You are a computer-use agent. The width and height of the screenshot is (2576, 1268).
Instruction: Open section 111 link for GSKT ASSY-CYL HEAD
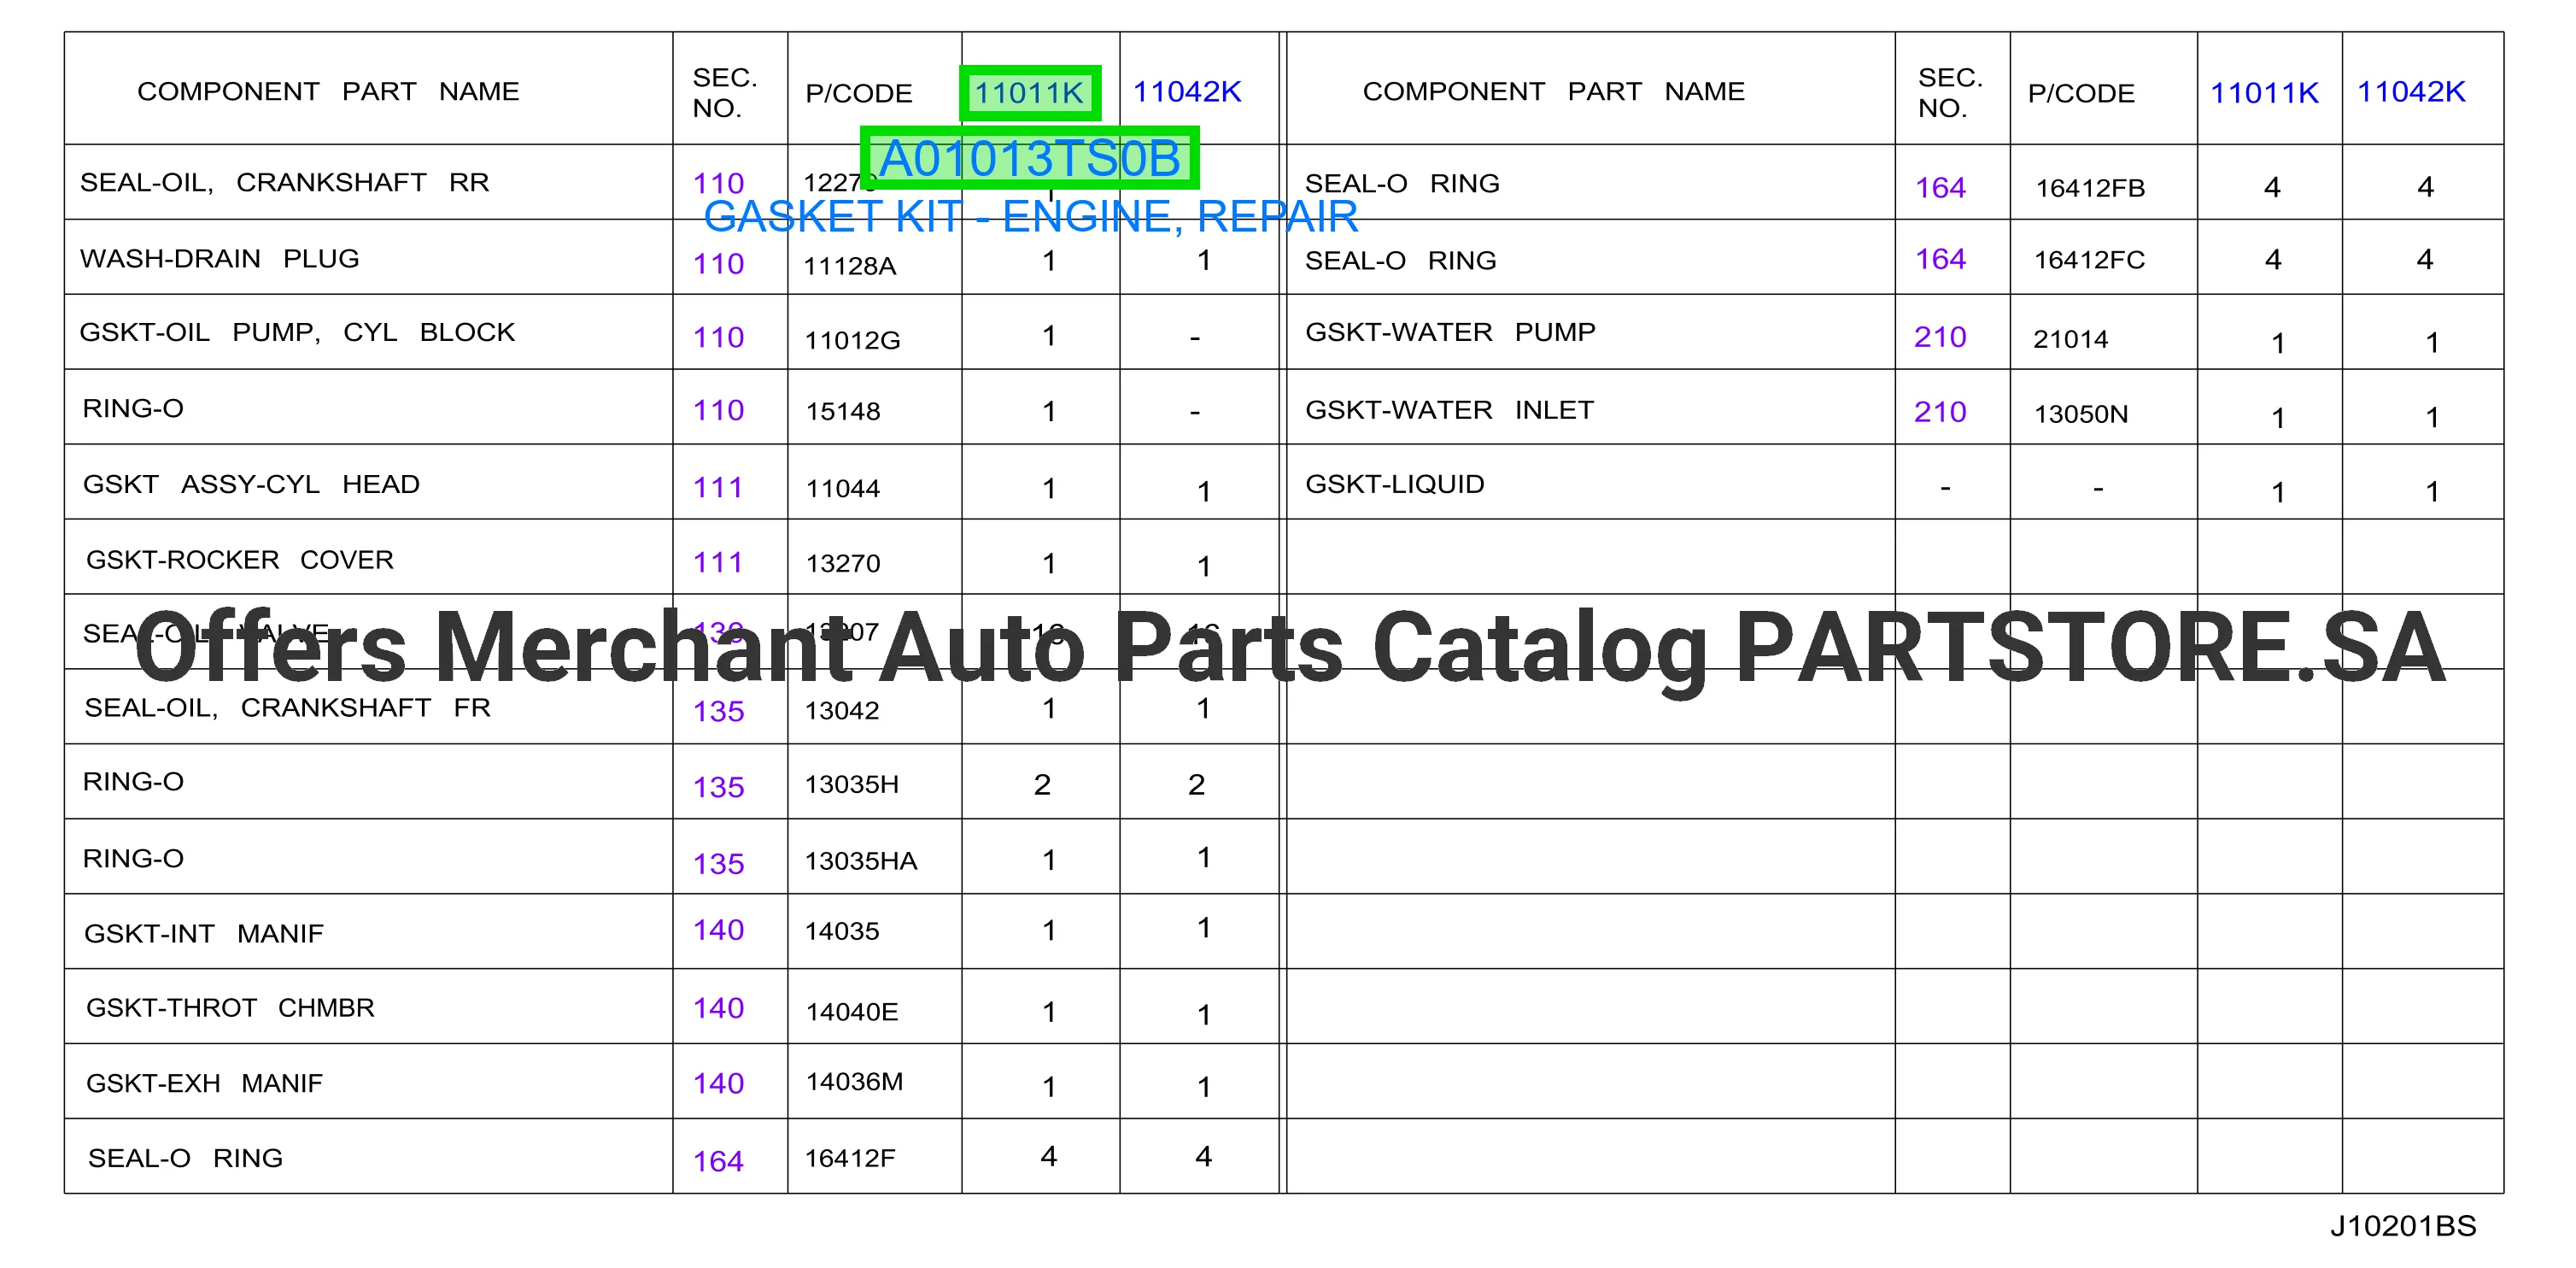[x=718, y=488]
